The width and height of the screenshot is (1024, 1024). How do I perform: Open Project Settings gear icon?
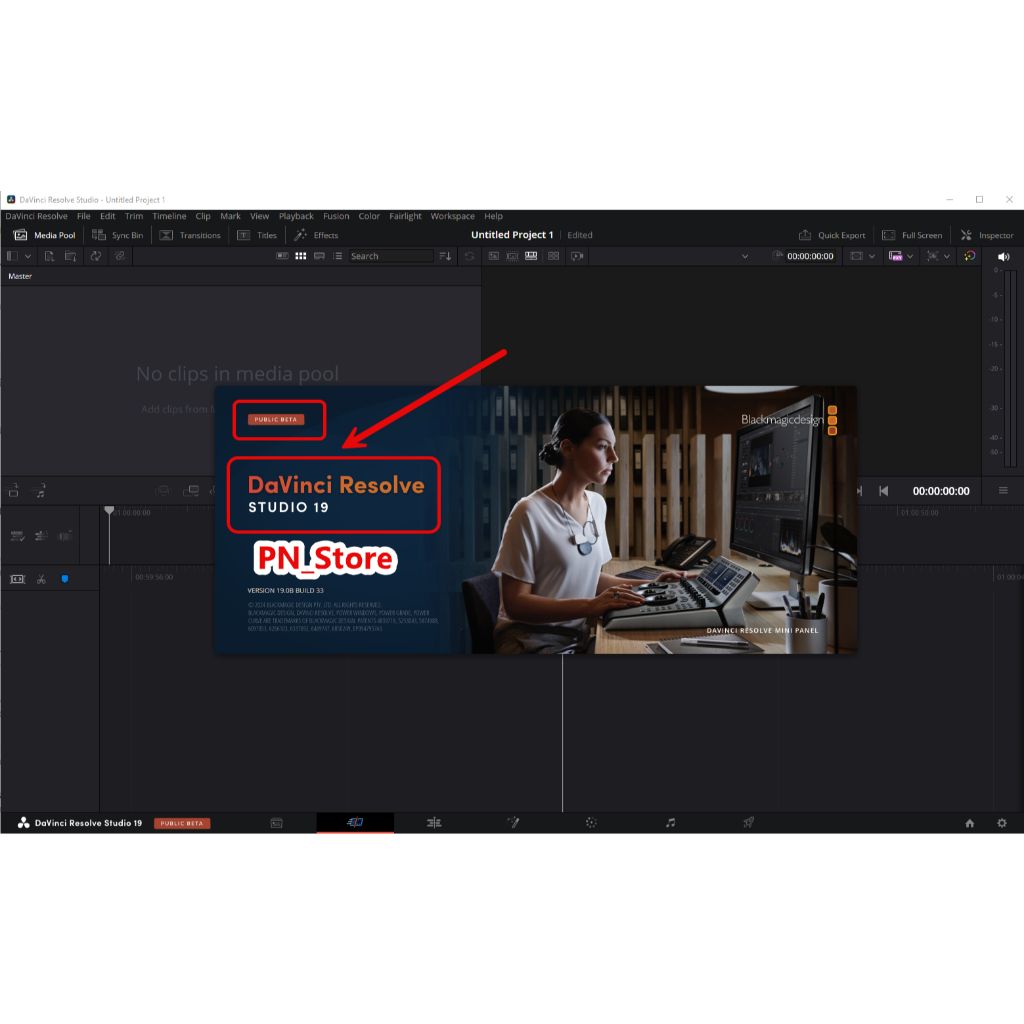pyautogui.click(x=1002, y=823)
